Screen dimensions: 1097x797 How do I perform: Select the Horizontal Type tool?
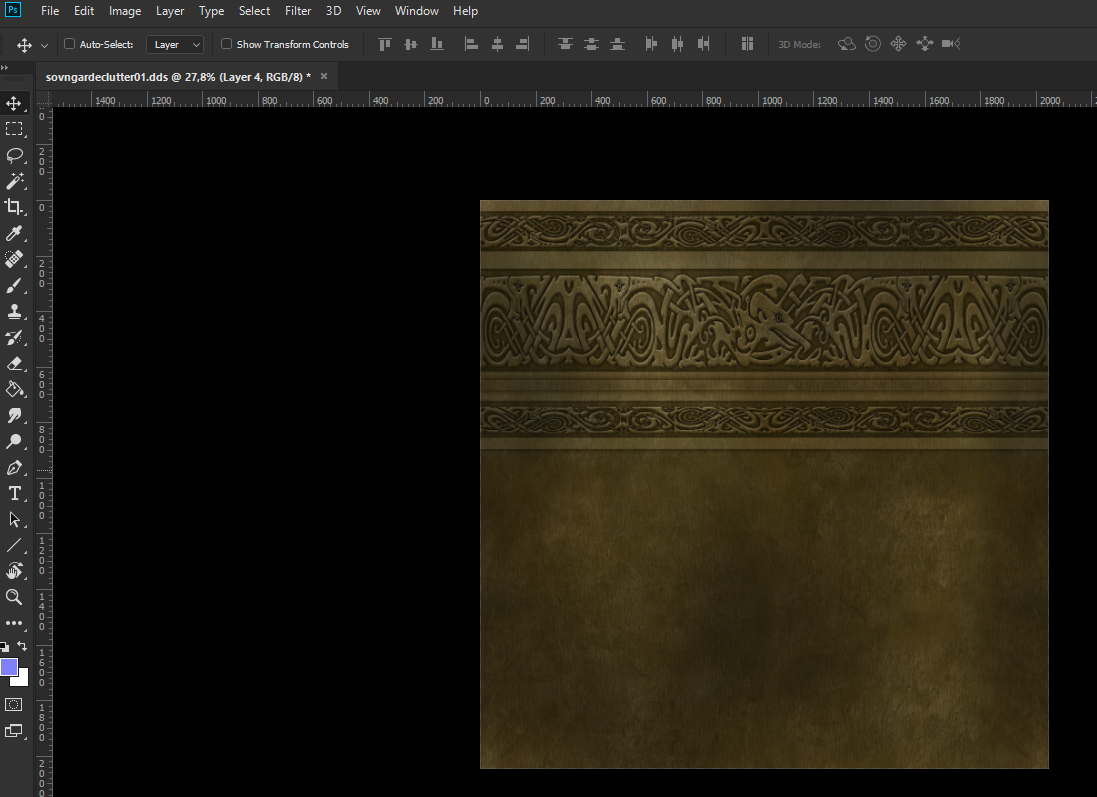click(14, 493)
